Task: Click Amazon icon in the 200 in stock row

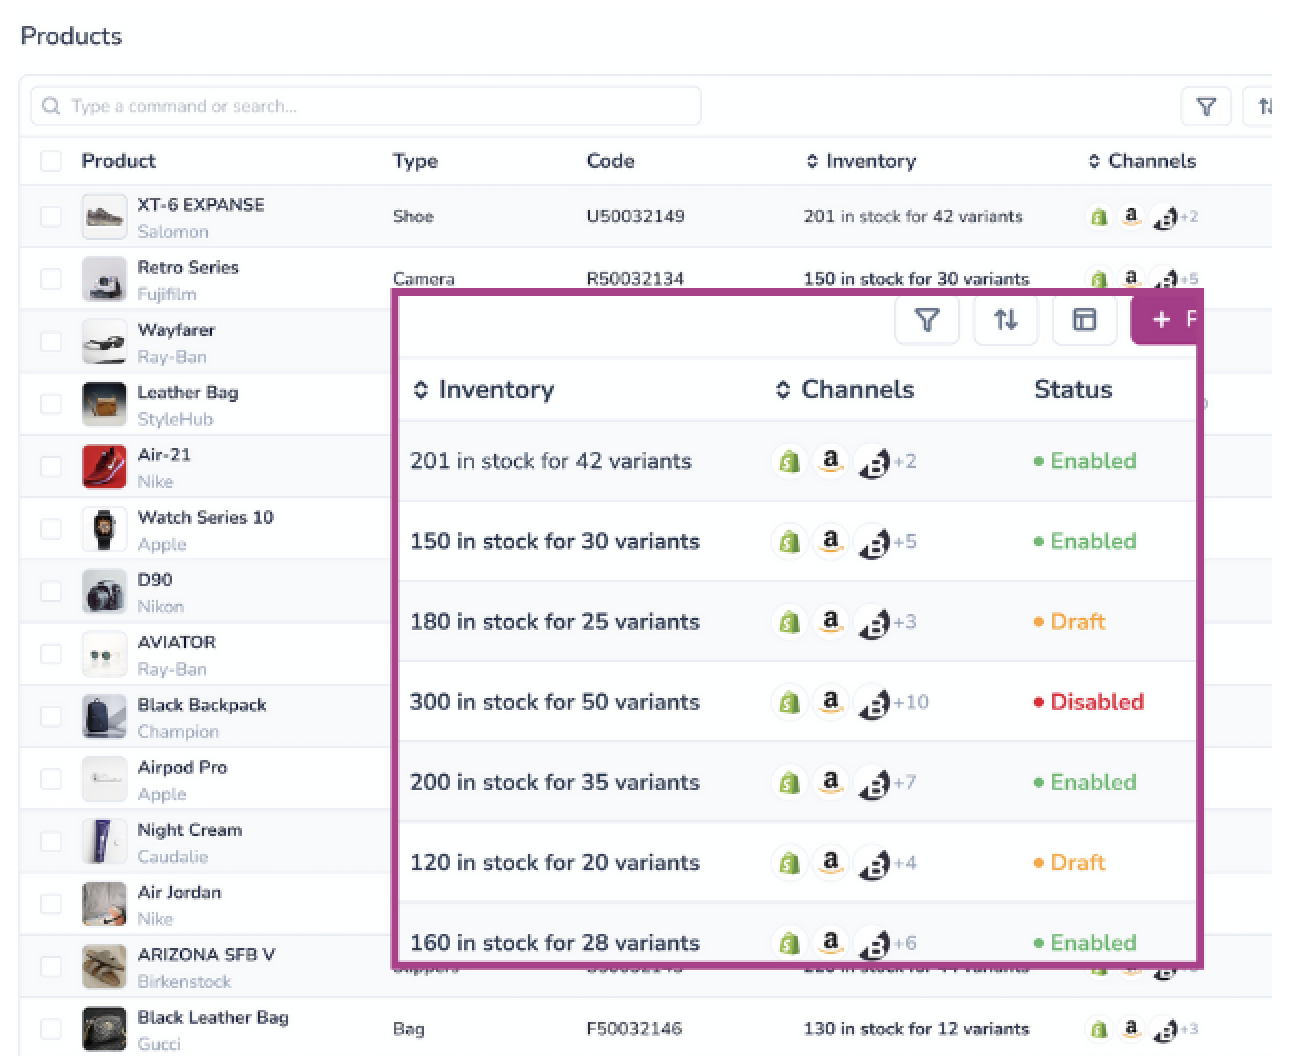Action: [x=830, y=782]
